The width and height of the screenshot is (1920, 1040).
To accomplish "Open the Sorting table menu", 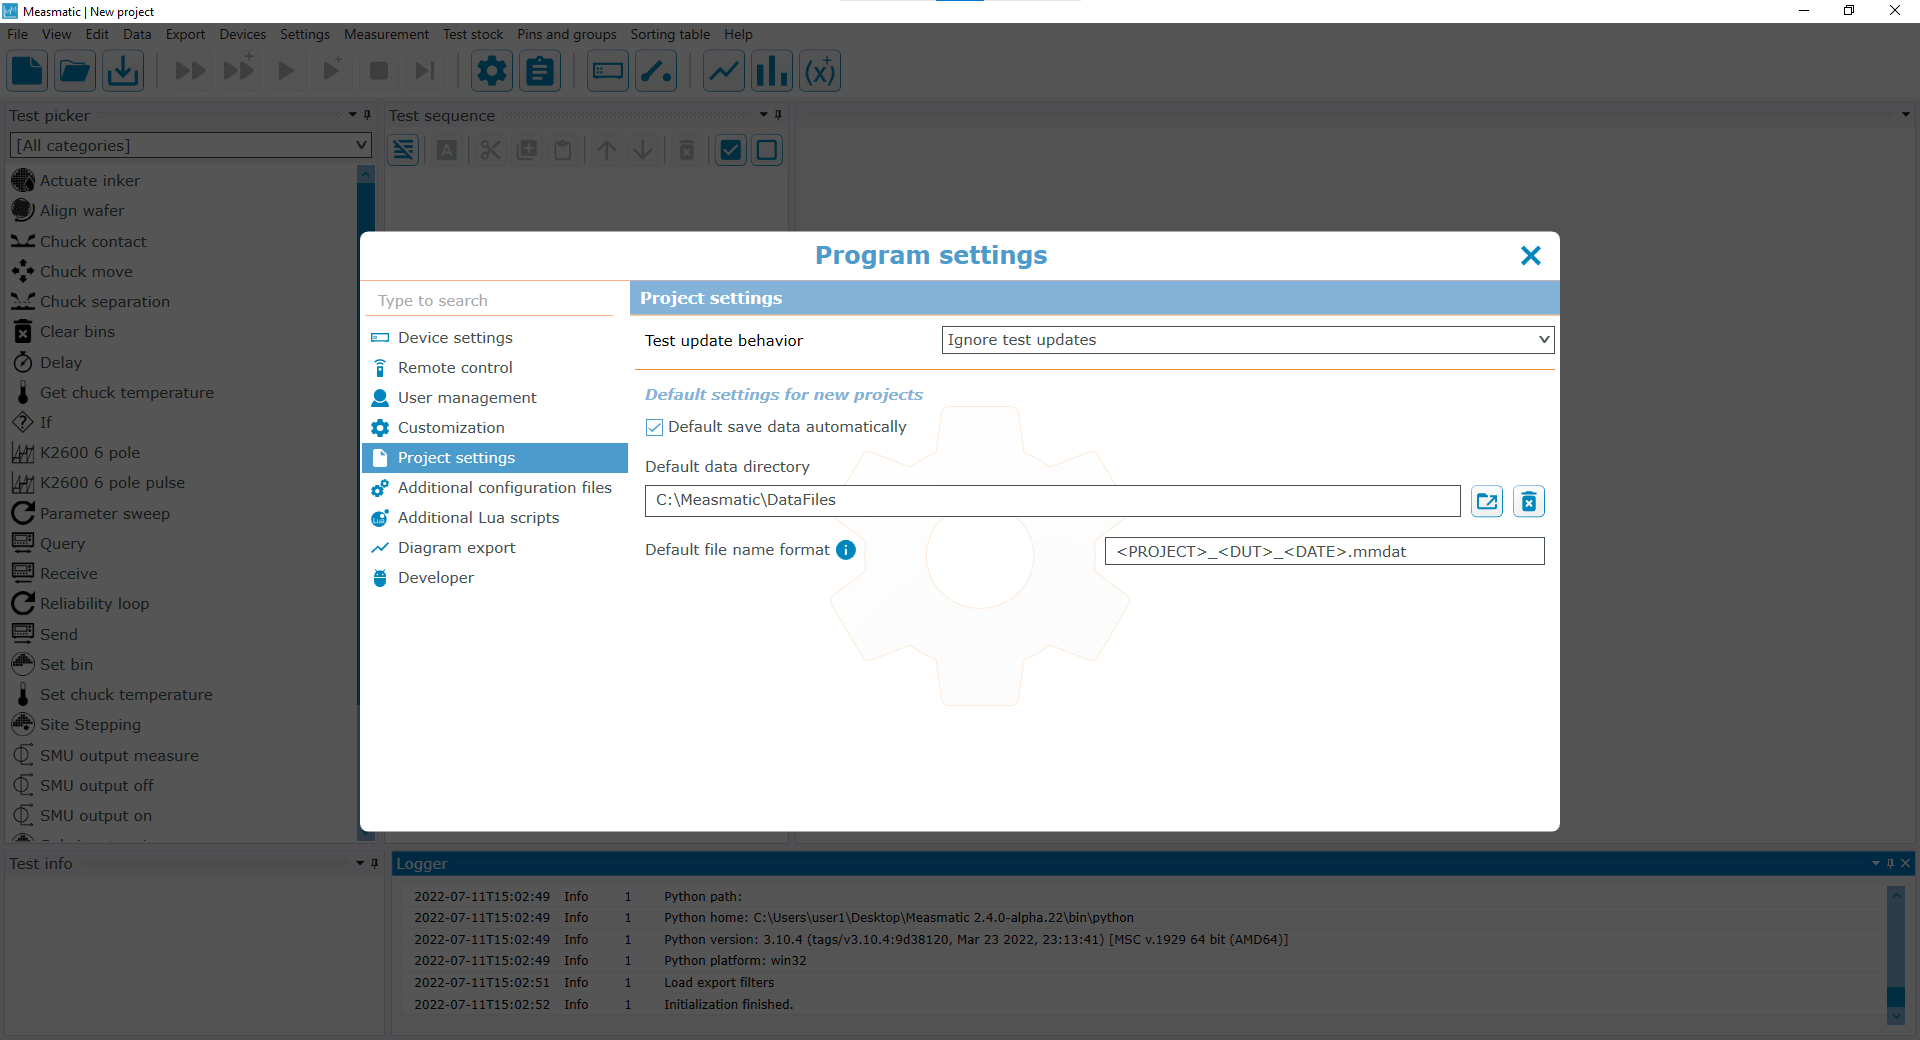I will coord(670,34).
